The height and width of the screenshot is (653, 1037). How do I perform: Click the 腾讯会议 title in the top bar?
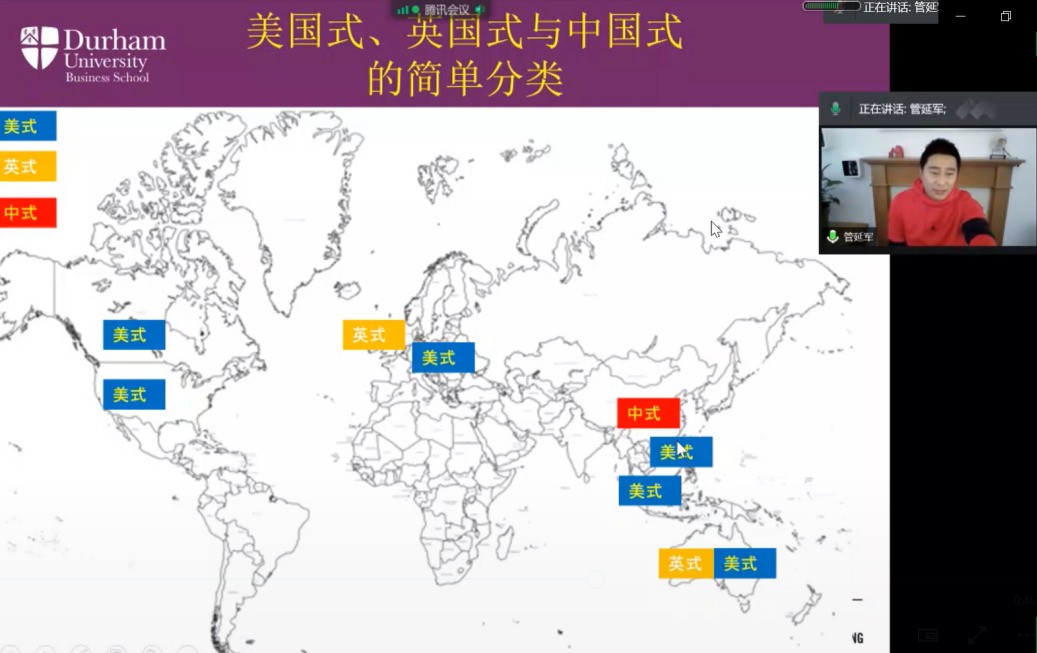click(x=446, y=9)
